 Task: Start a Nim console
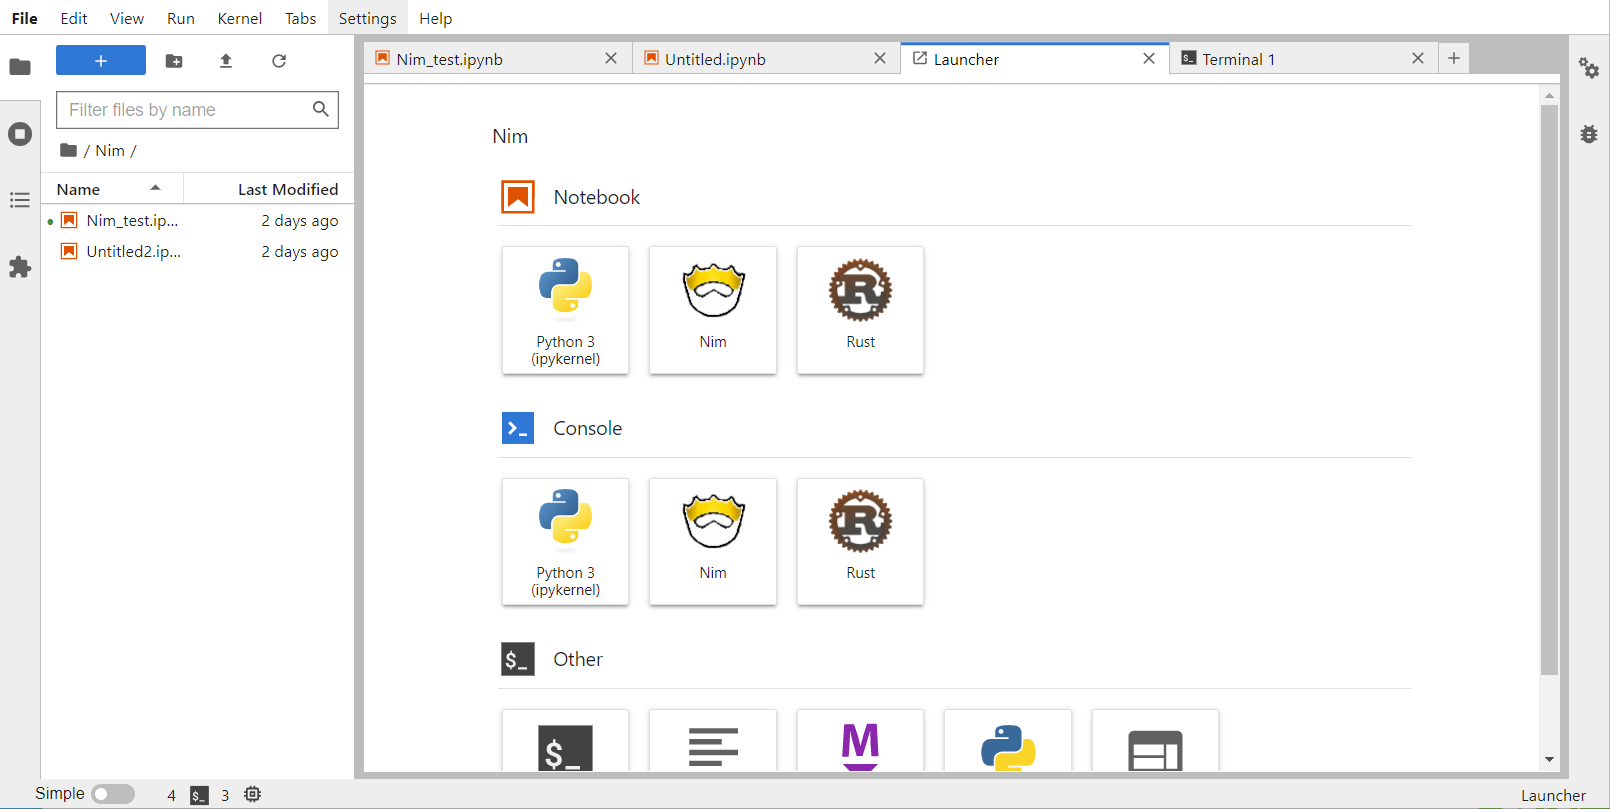pos(713,541)
